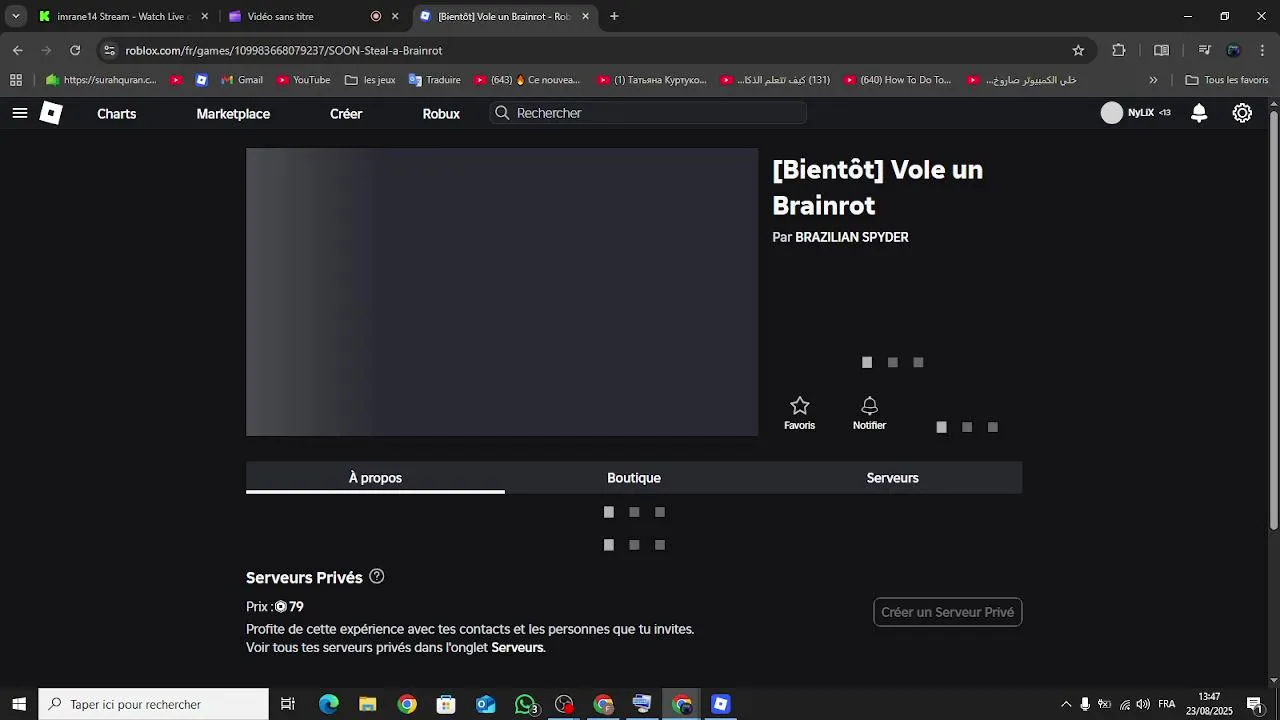Click the NyLiX profile avatar

[1112, 113]
